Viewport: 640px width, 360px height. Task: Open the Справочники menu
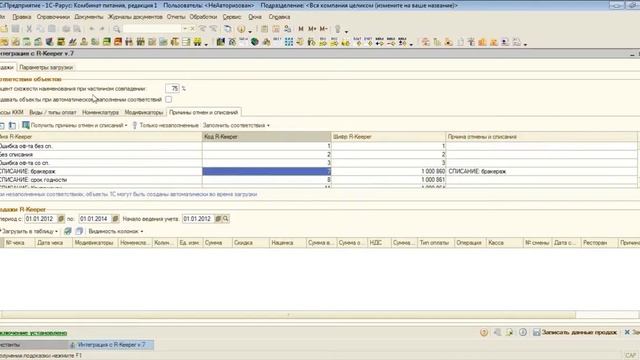click(x=53, y=17)
